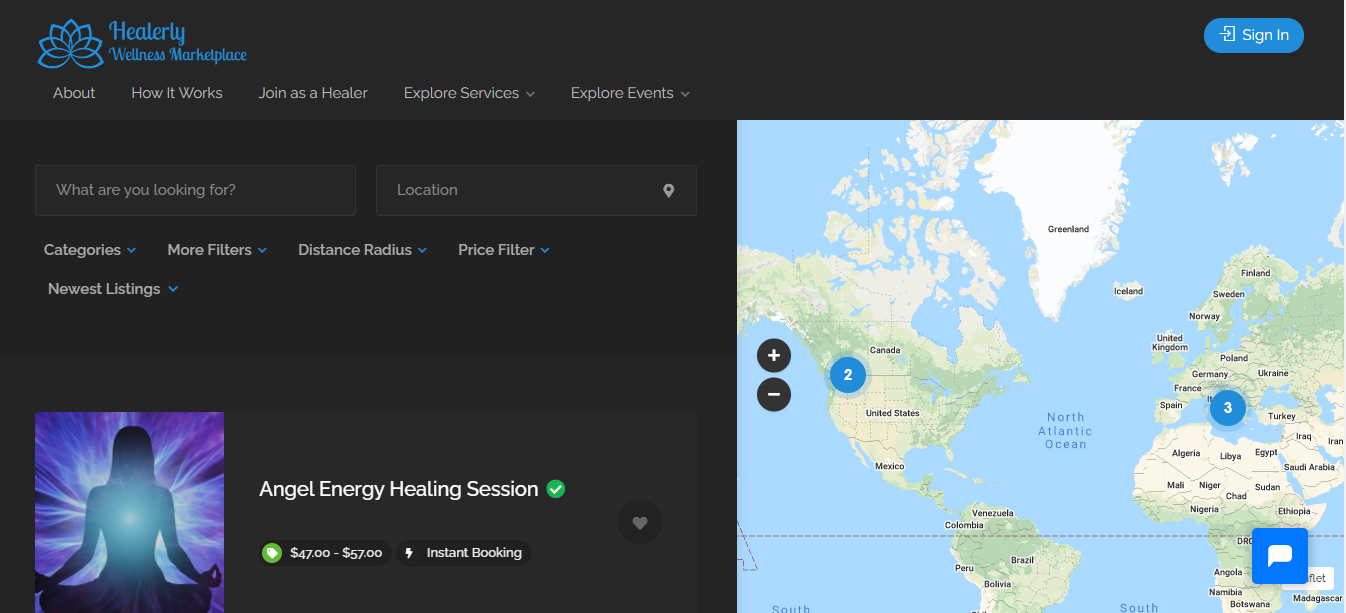Click the Sign In button
Image resolution: width=1346 pixels, height=613 pixels.
coord(1253,35)
